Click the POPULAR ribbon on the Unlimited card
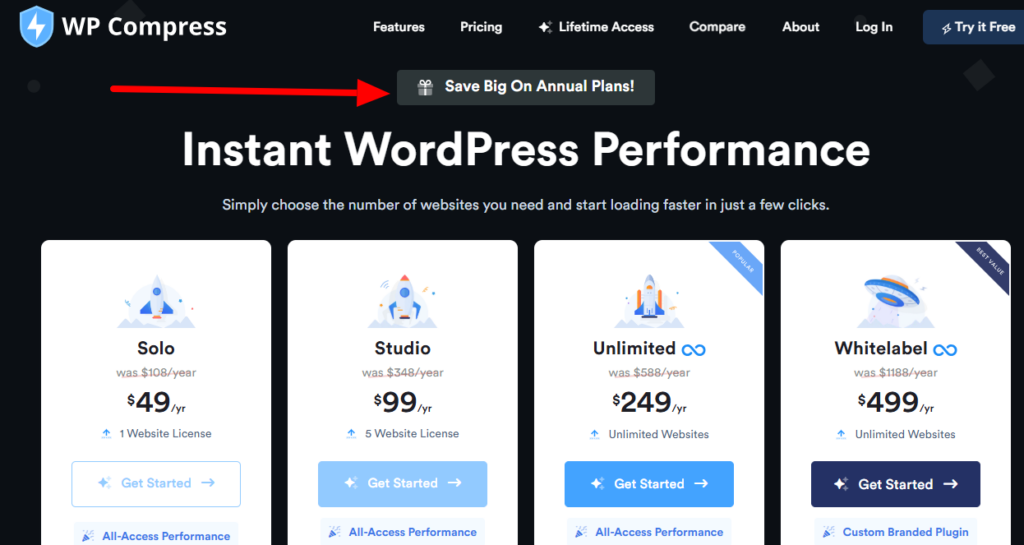 click(x=742, y=262)
